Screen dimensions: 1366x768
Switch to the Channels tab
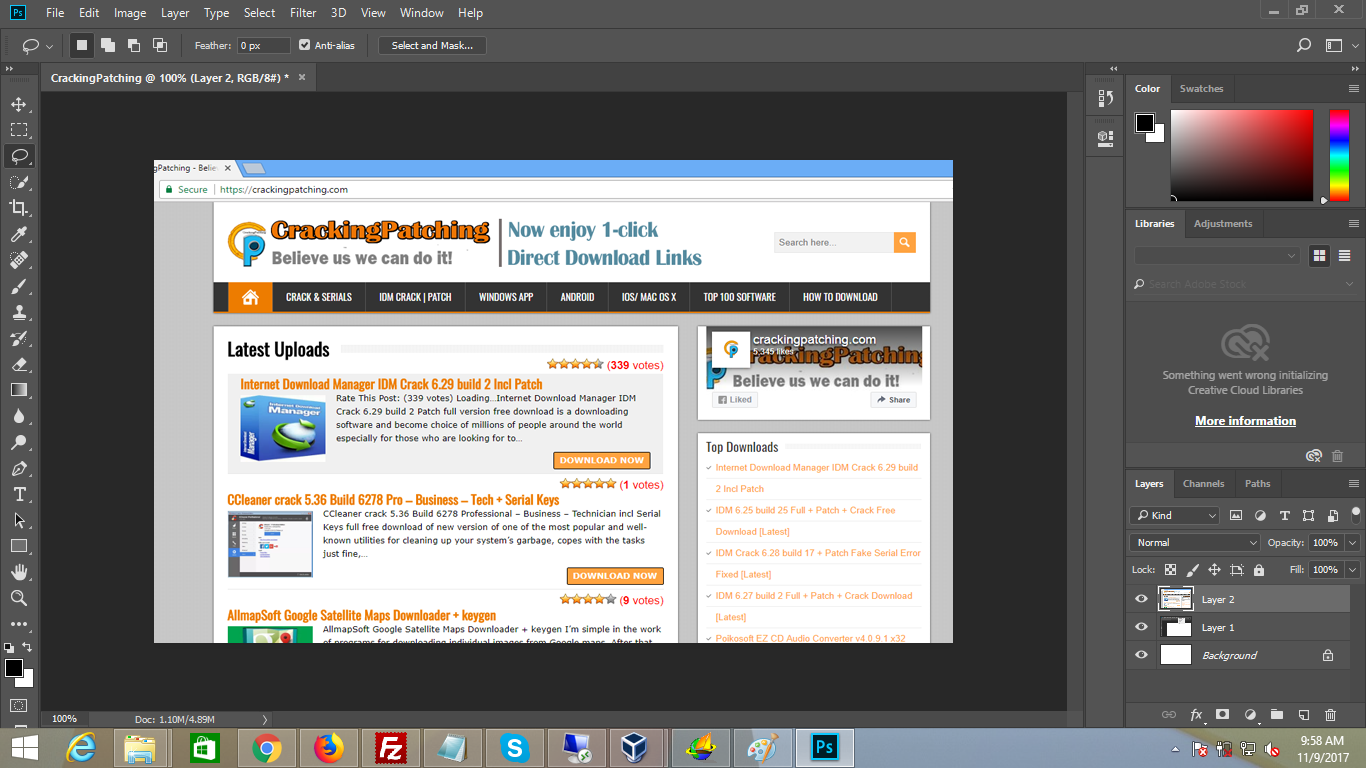tap(1203, 483)
